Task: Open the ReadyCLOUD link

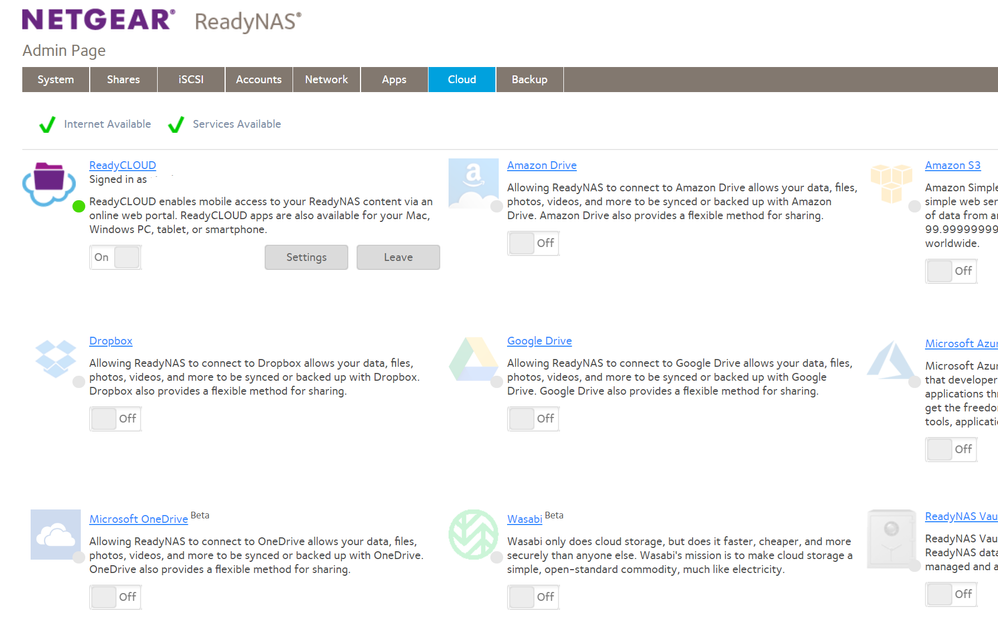Action: 122,165
